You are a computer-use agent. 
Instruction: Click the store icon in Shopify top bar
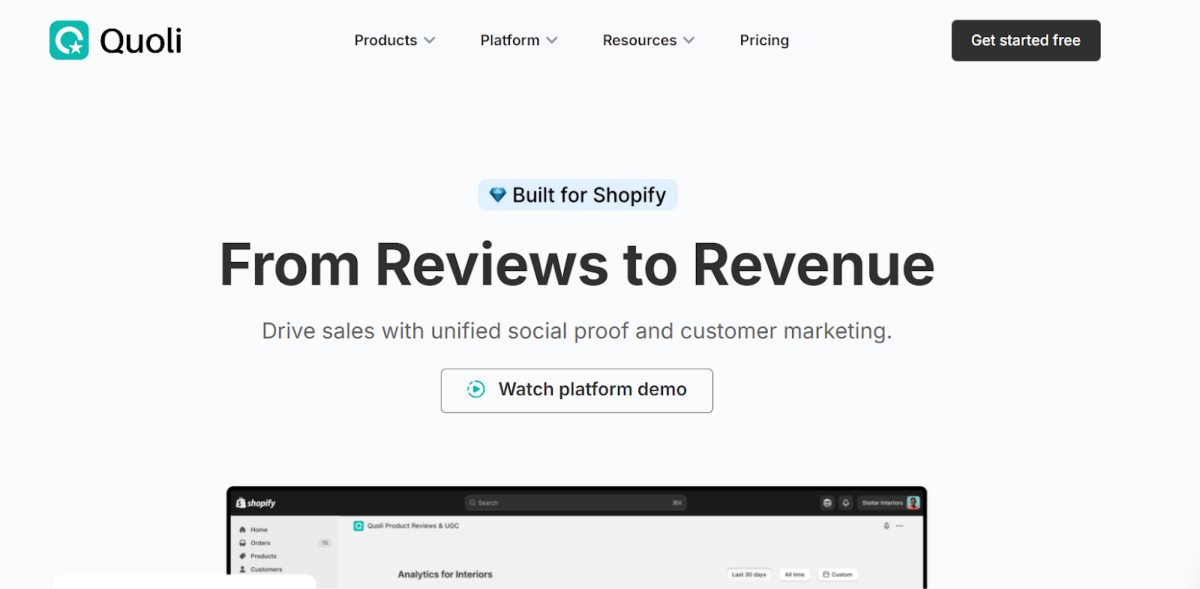[x=827, y=503]
